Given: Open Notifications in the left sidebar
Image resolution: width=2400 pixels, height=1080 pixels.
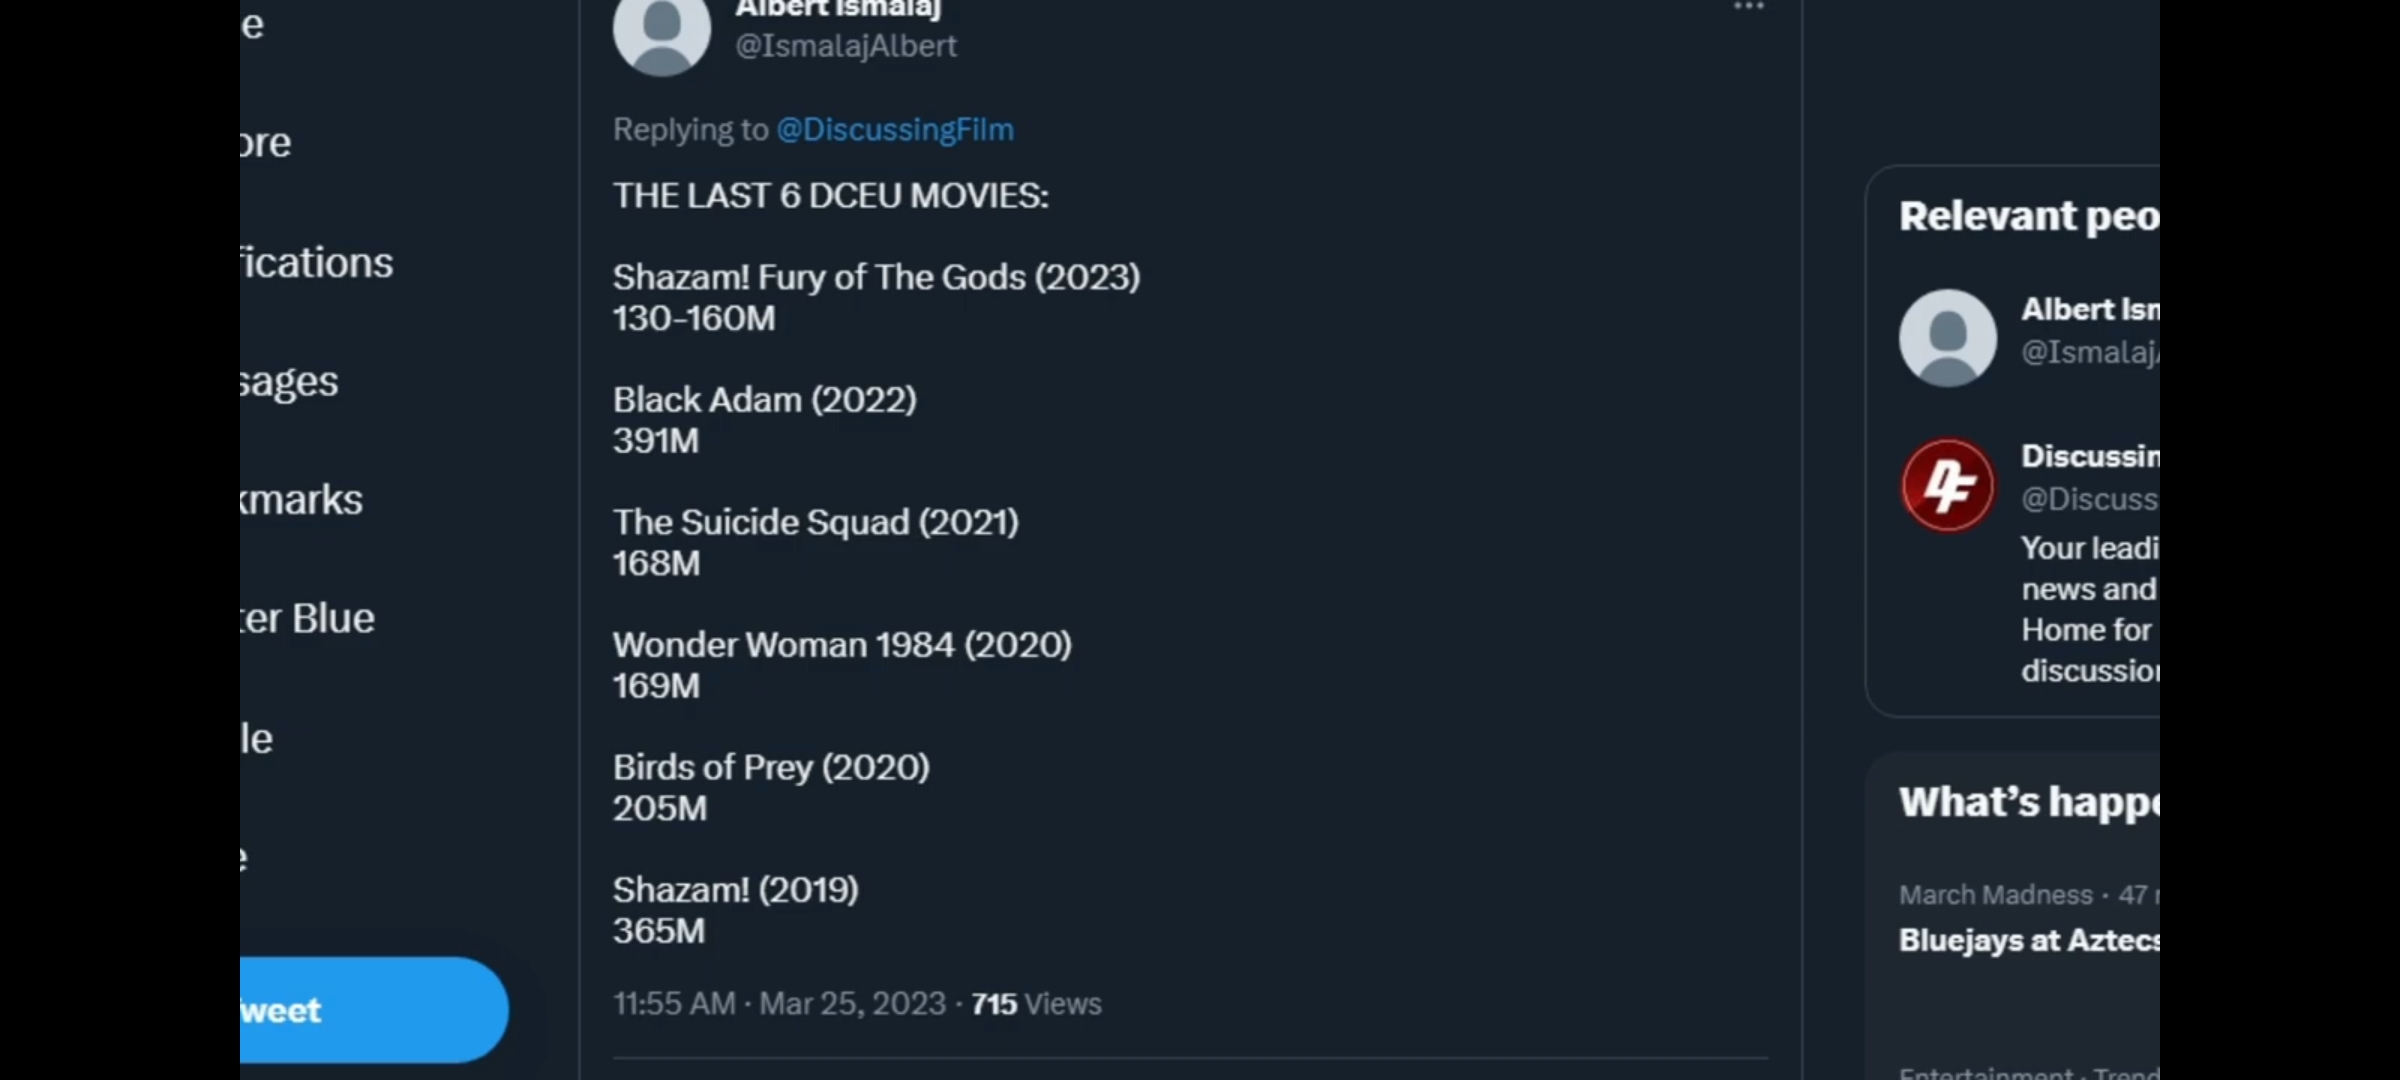Looking at the screenshot, I should (x=316, y=263).
